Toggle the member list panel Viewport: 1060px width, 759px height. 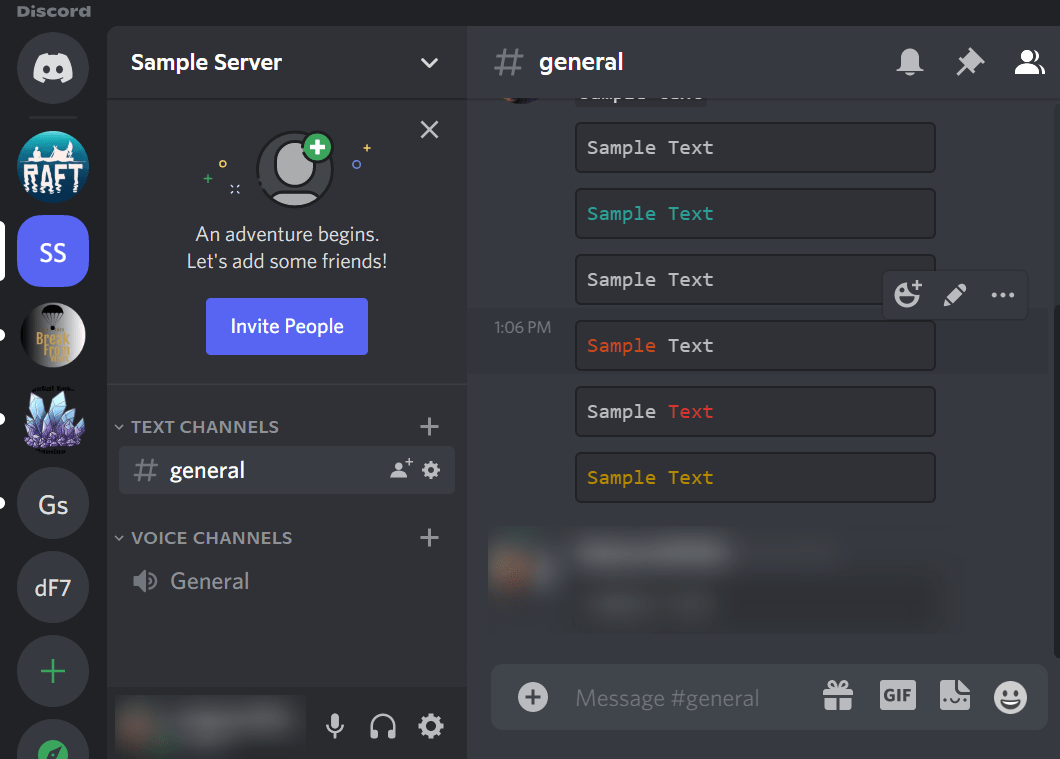(x=1028, y=61)
